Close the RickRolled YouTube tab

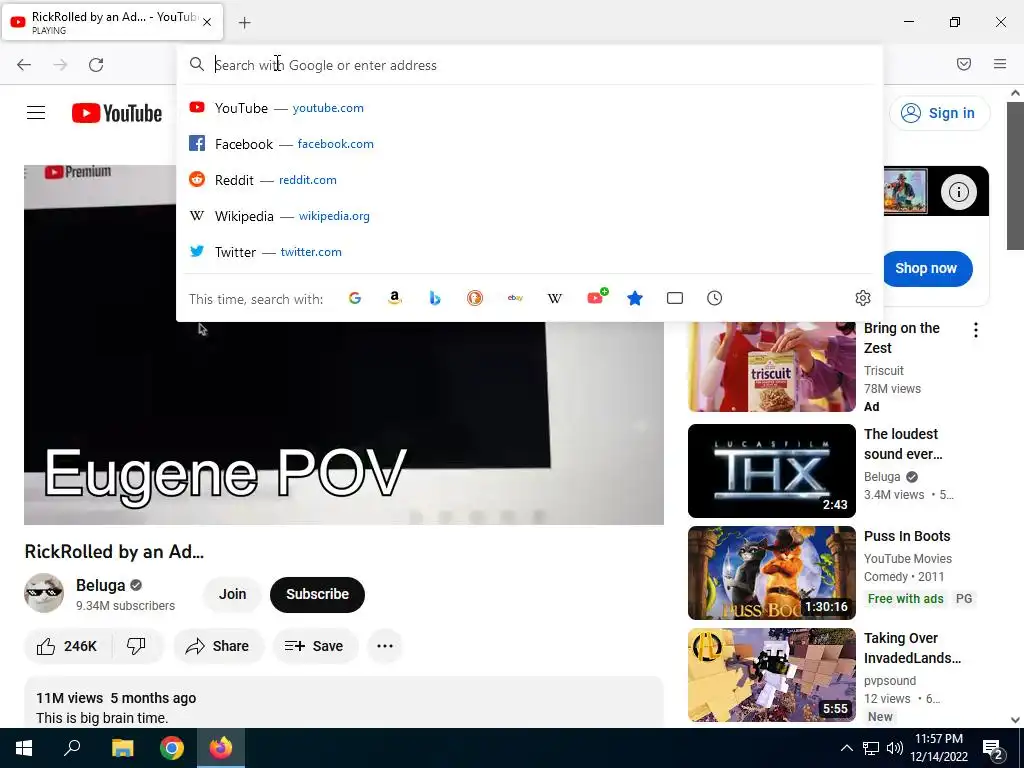click(207, 22)
